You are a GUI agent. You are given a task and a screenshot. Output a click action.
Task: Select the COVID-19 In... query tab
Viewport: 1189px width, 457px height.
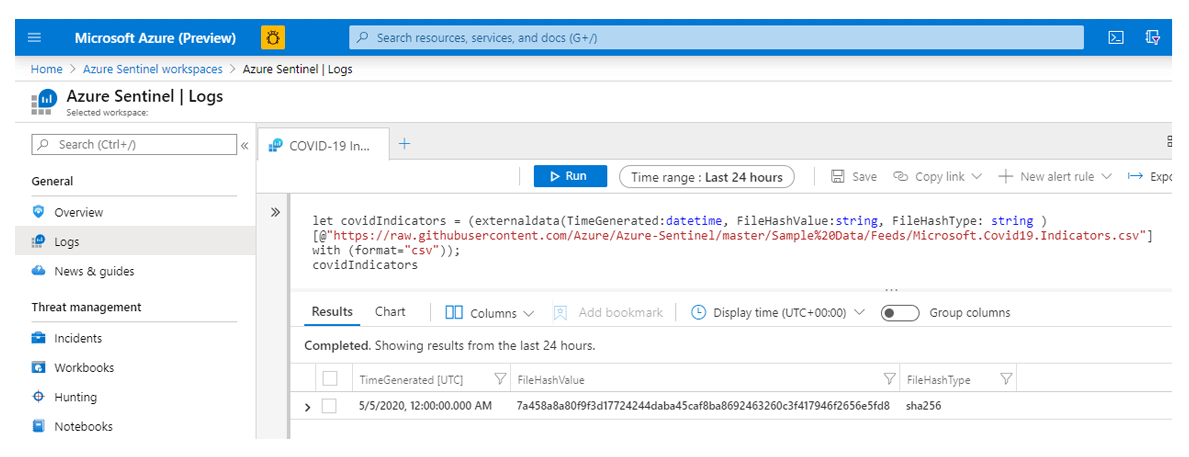coord(323,146)
